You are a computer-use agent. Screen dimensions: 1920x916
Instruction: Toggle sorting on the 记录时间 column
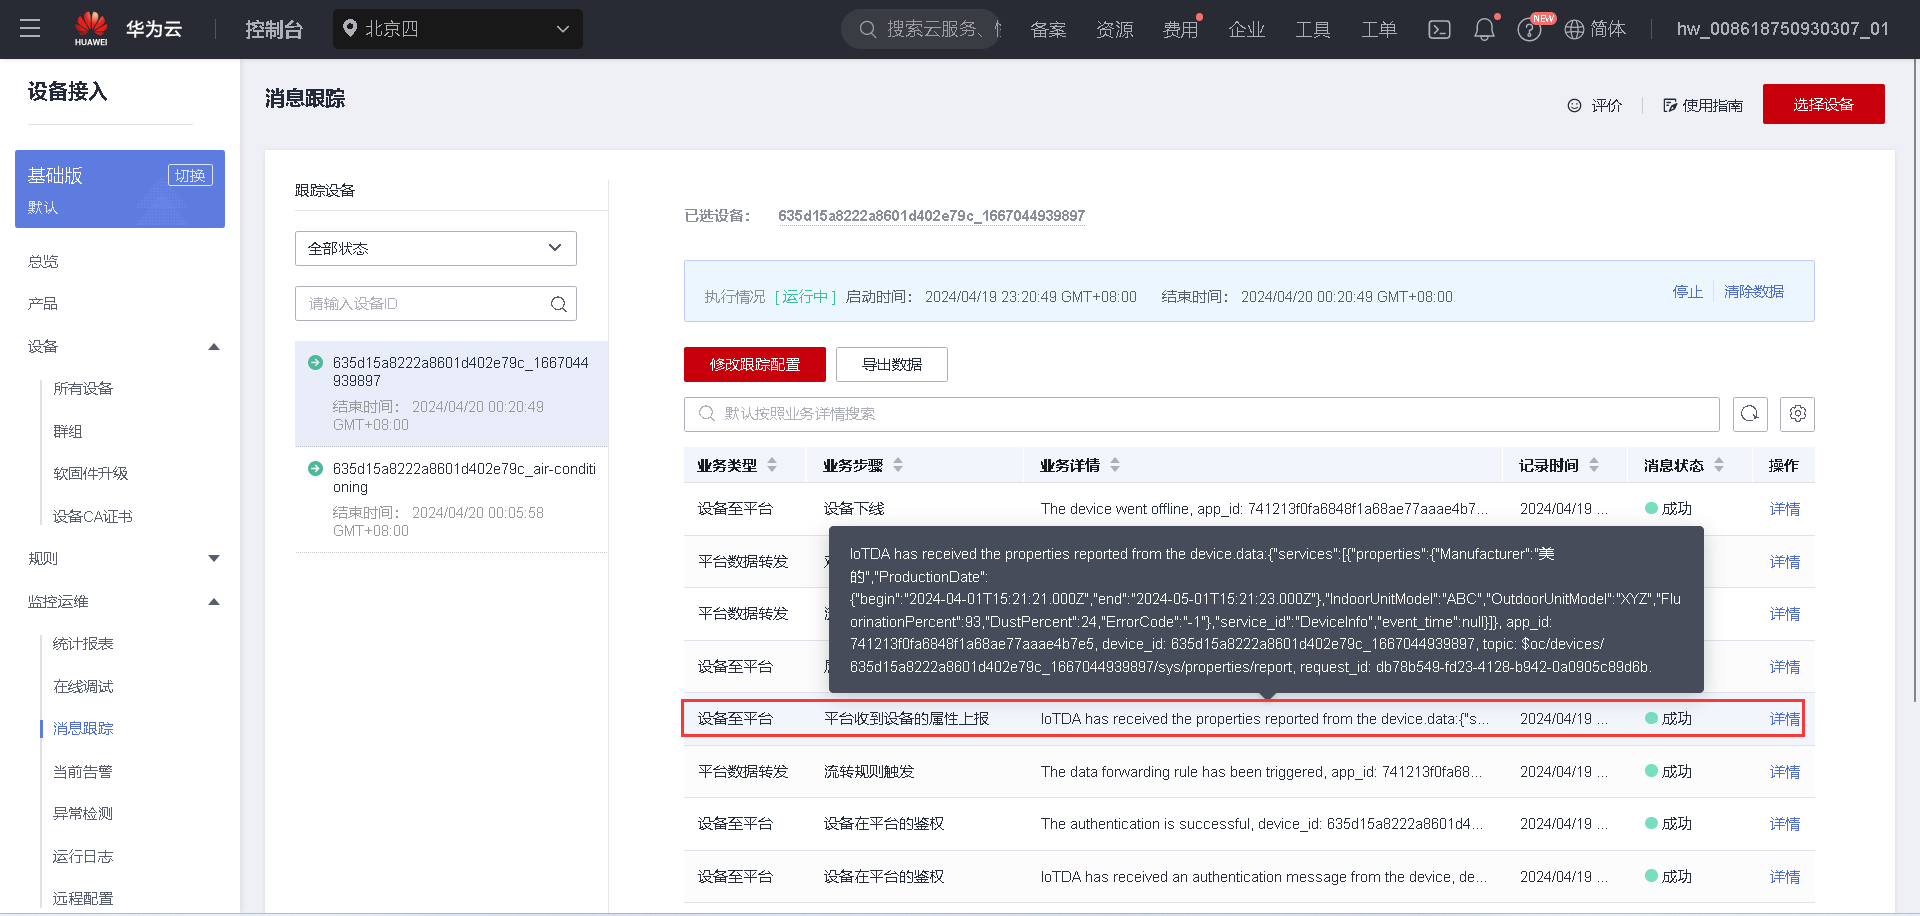point(1594,464)
